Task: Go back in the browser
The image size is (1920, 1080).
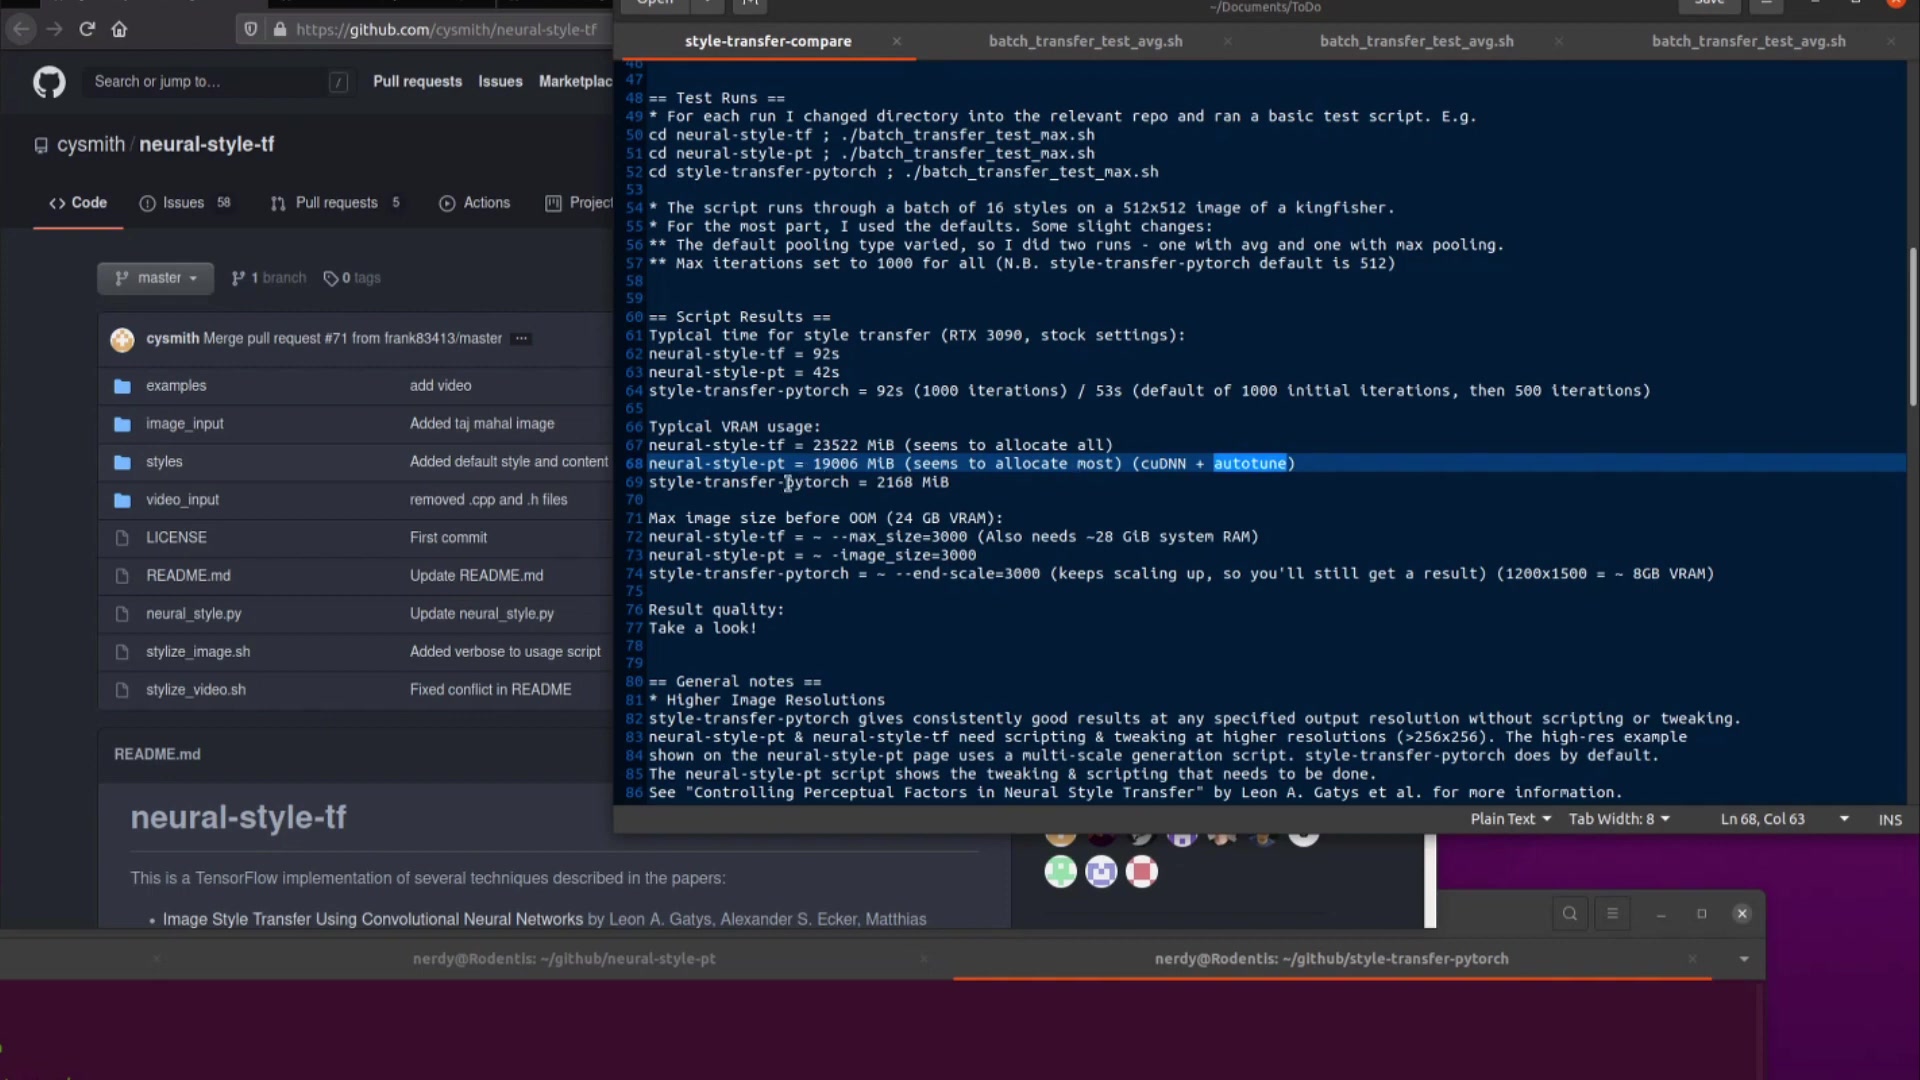Action: click(x=21, y=29)
